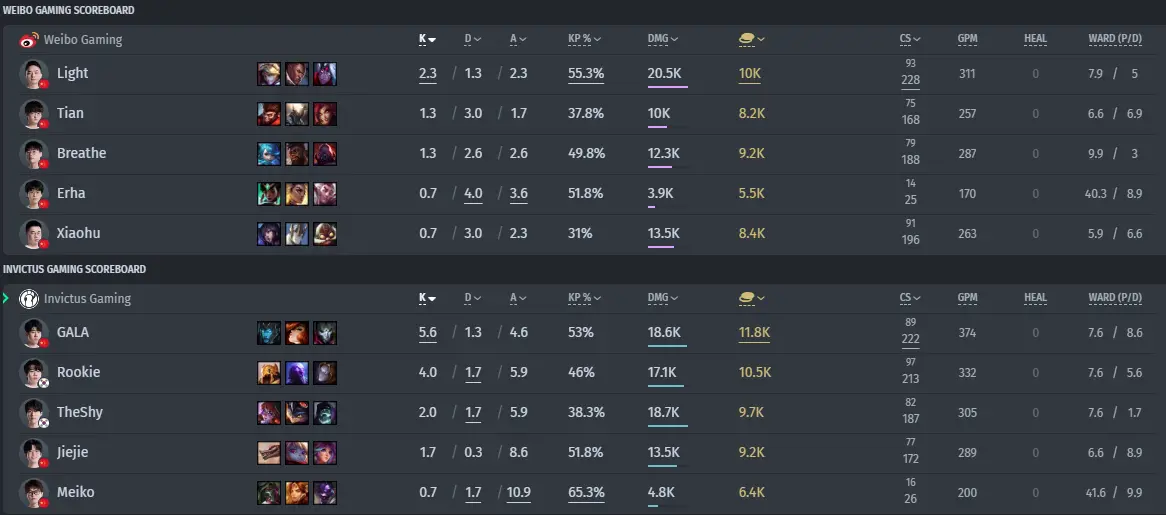Click Light's damage bar under 20.5K
The width and height of the screenshot is (1166, 515).
668,87
